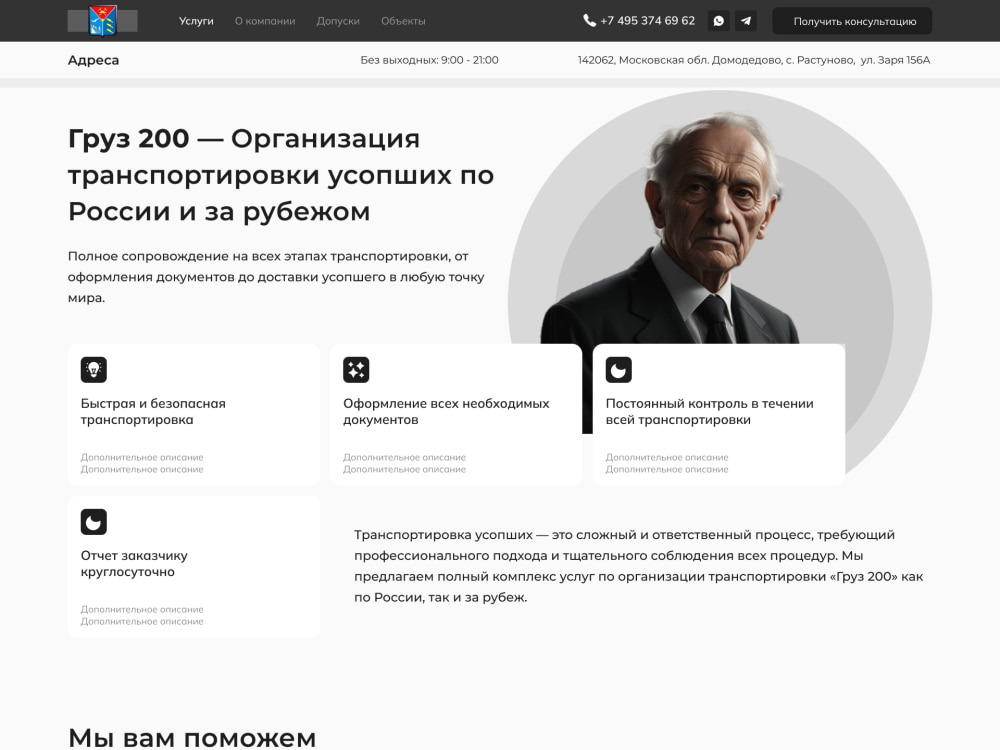The image size is (1000, 750).
Task: Click the Получить консультацию button
Action: click(x=852, y=21)
